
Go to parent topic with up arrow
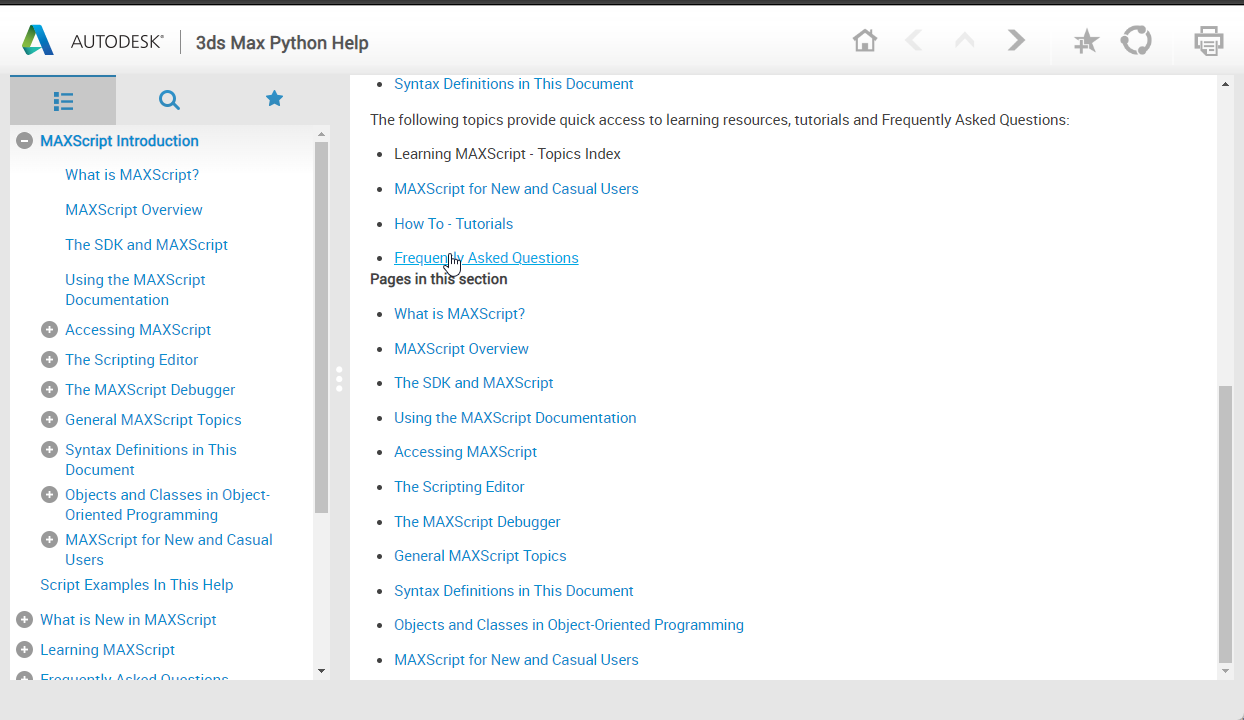point(965,41)
